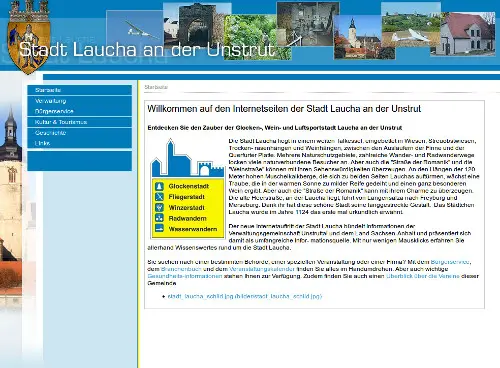Viewport: 500px width, 368px height.
Task: Follow the Gesundheits-Informationen link
Action: (x=185, y=276)
